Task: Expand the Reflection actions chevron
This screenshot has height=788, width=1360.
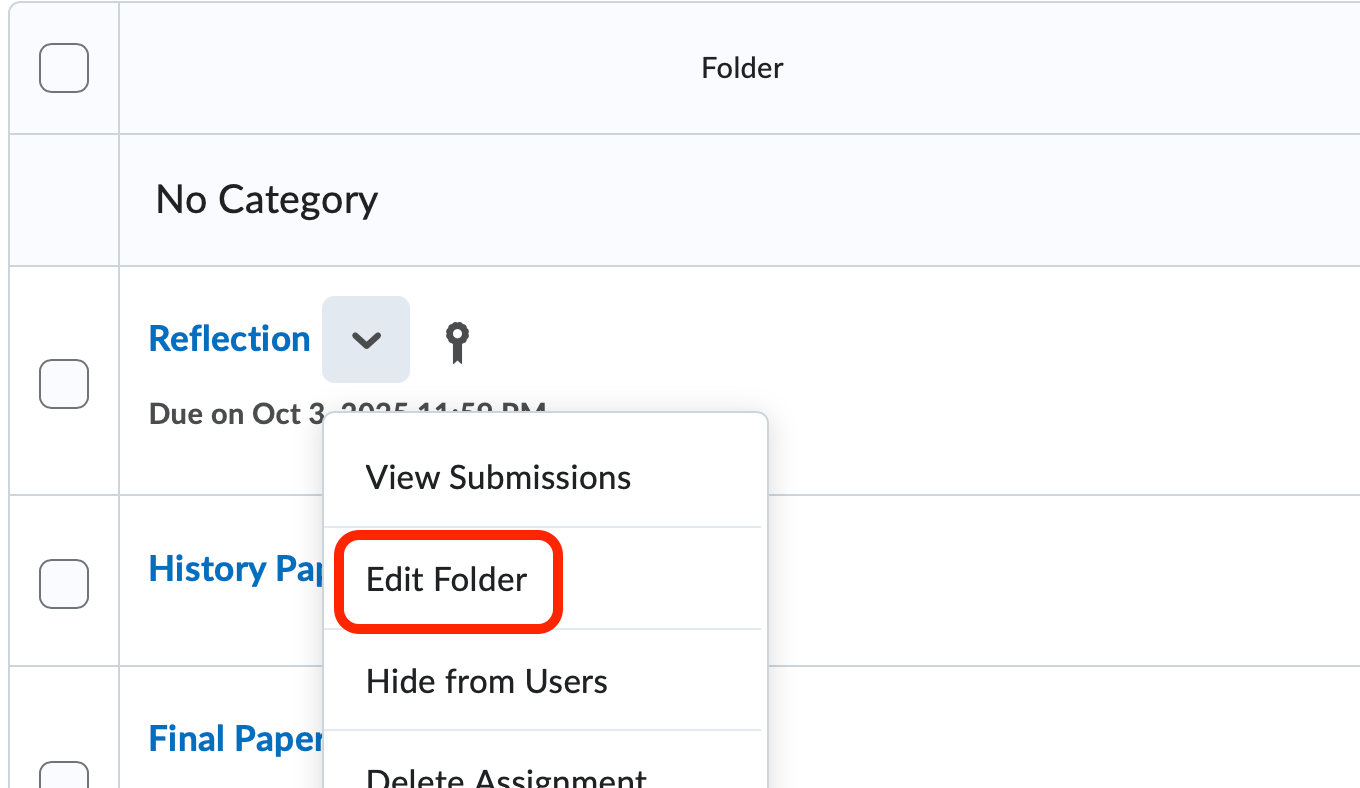Action: tap(365, 339)
